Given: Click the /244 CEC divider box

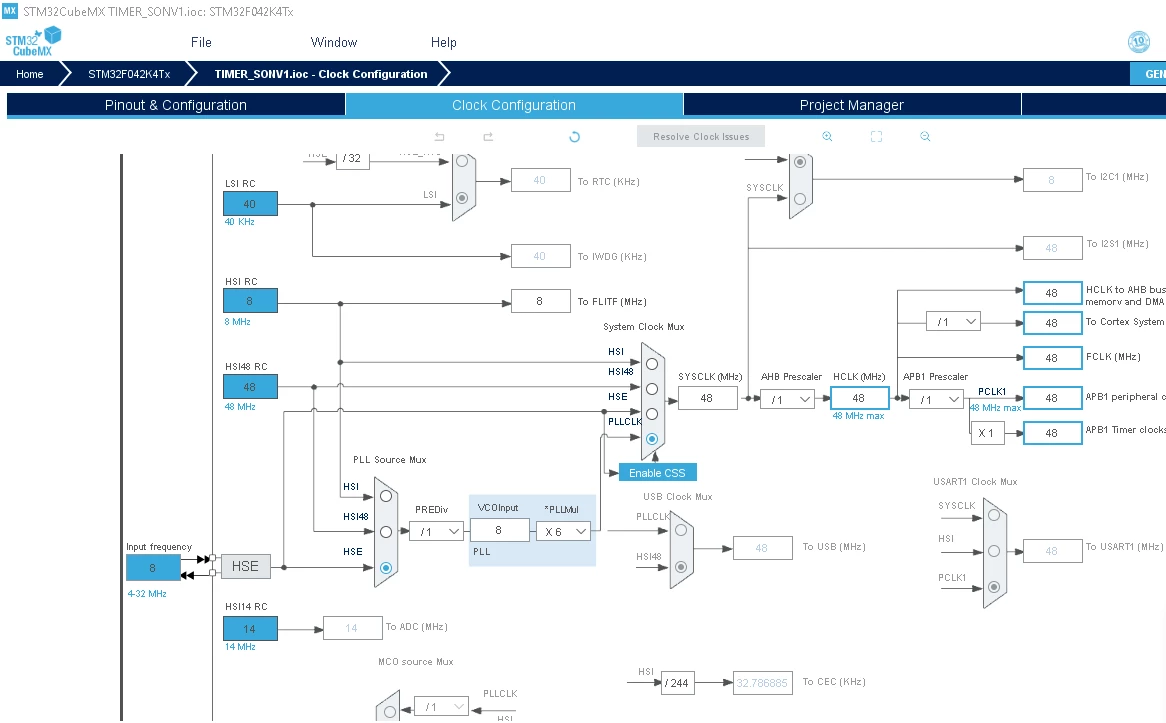Looking at the screenshot, I should (x=677, y=683).
